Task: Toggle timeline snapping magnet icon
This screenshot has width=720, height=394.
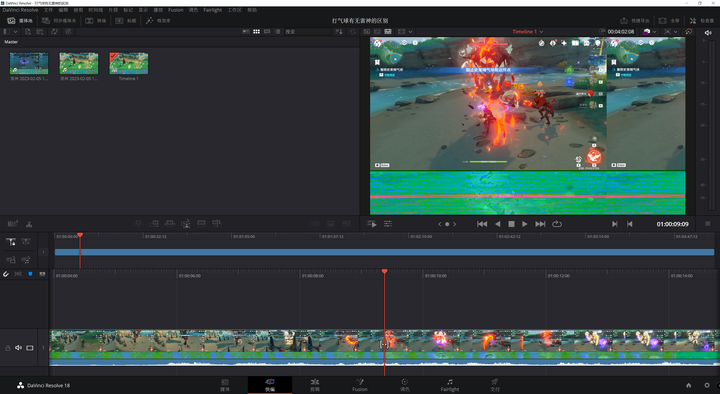Action: tap(6, 274)
